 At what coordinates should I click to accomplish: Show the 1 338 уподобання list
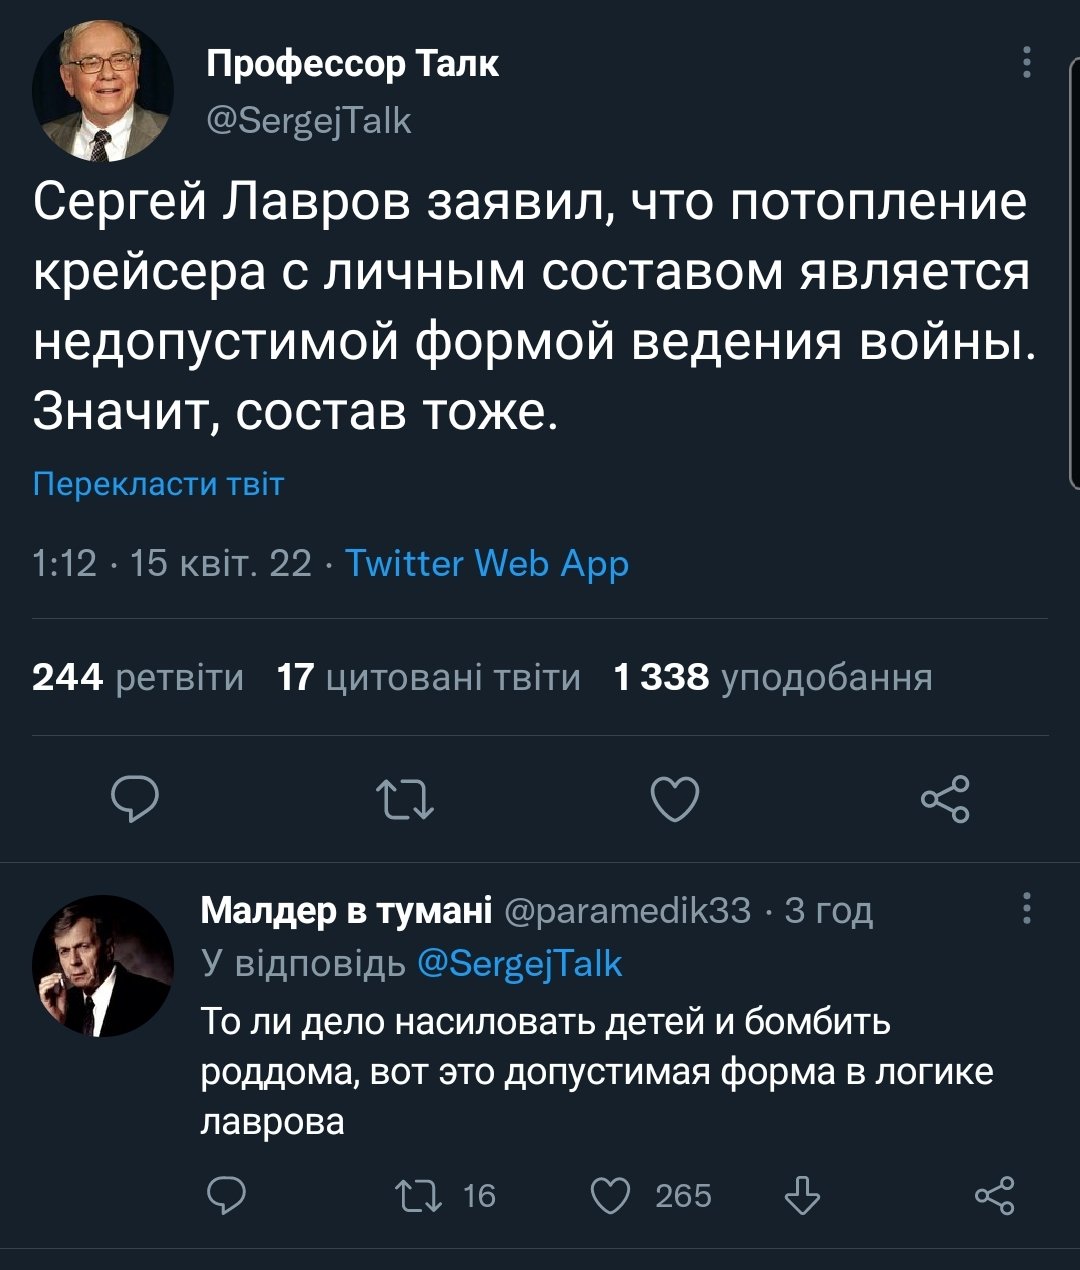coord(772,678)
